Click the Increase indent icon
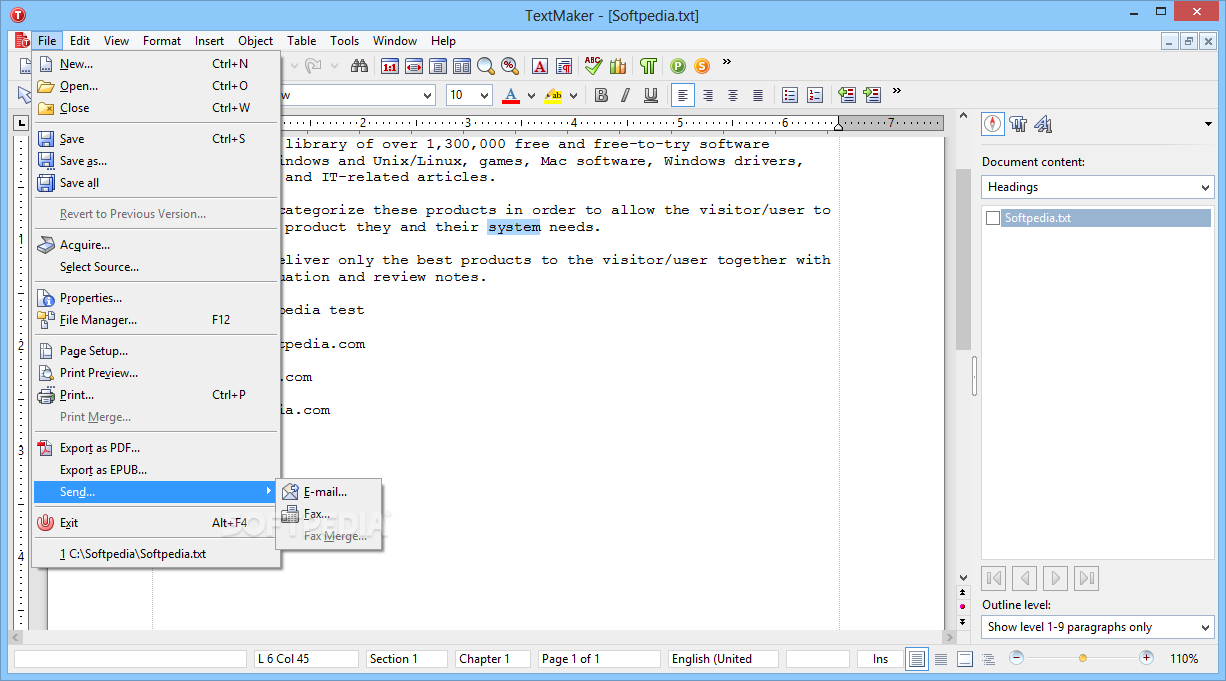Viewport: 1226px width, 681px height. pyautogui.click(x=872, y=95)
